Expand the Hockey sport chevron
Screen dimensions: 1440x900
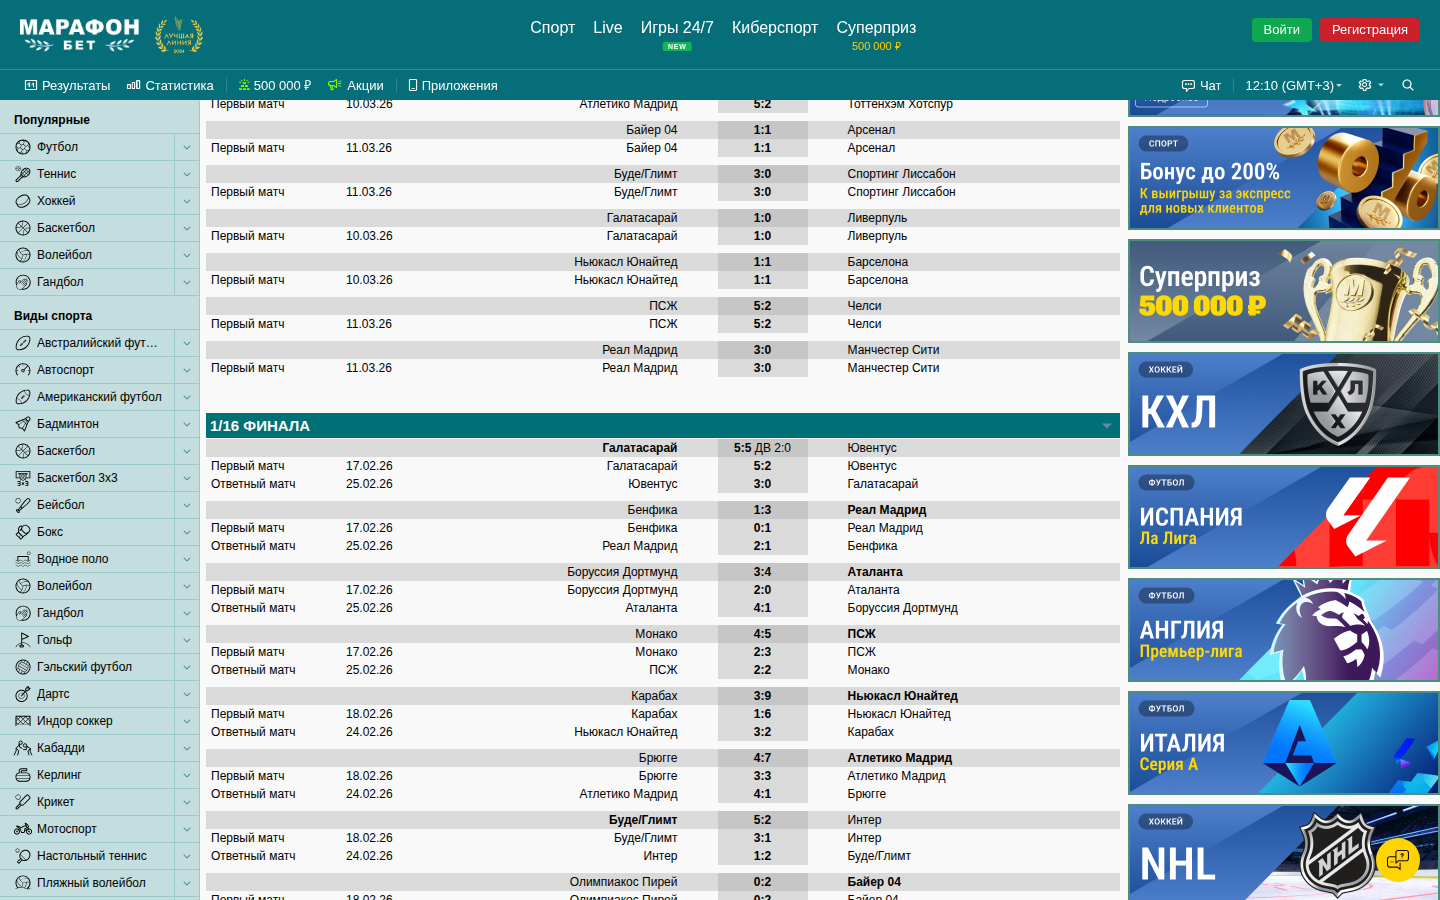[187, 201]
